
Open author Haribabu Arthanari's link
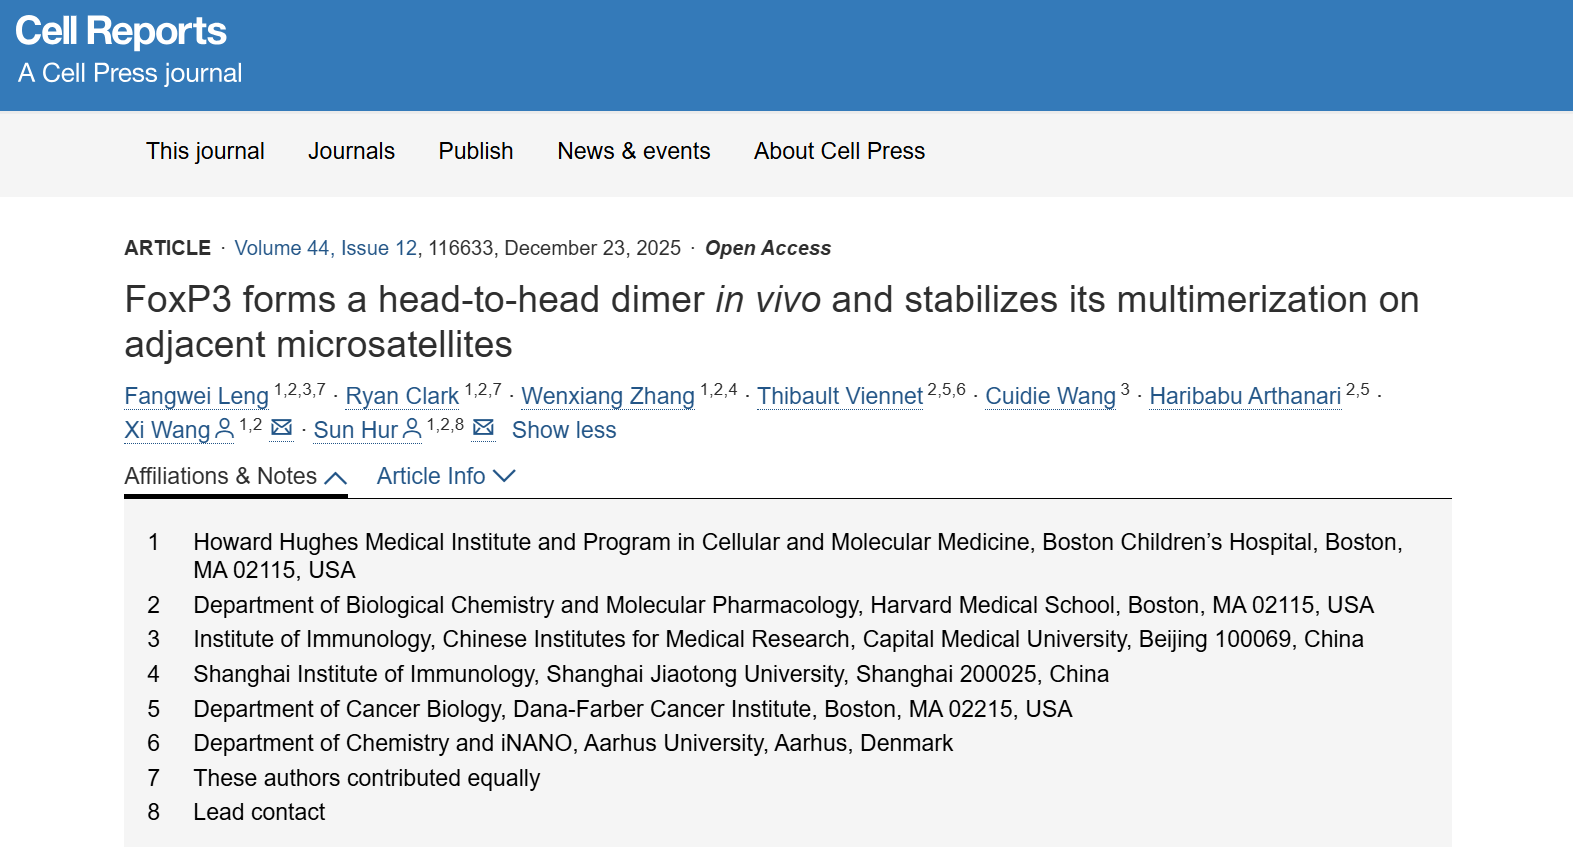pyautogui.click(x=1245, y=396)
